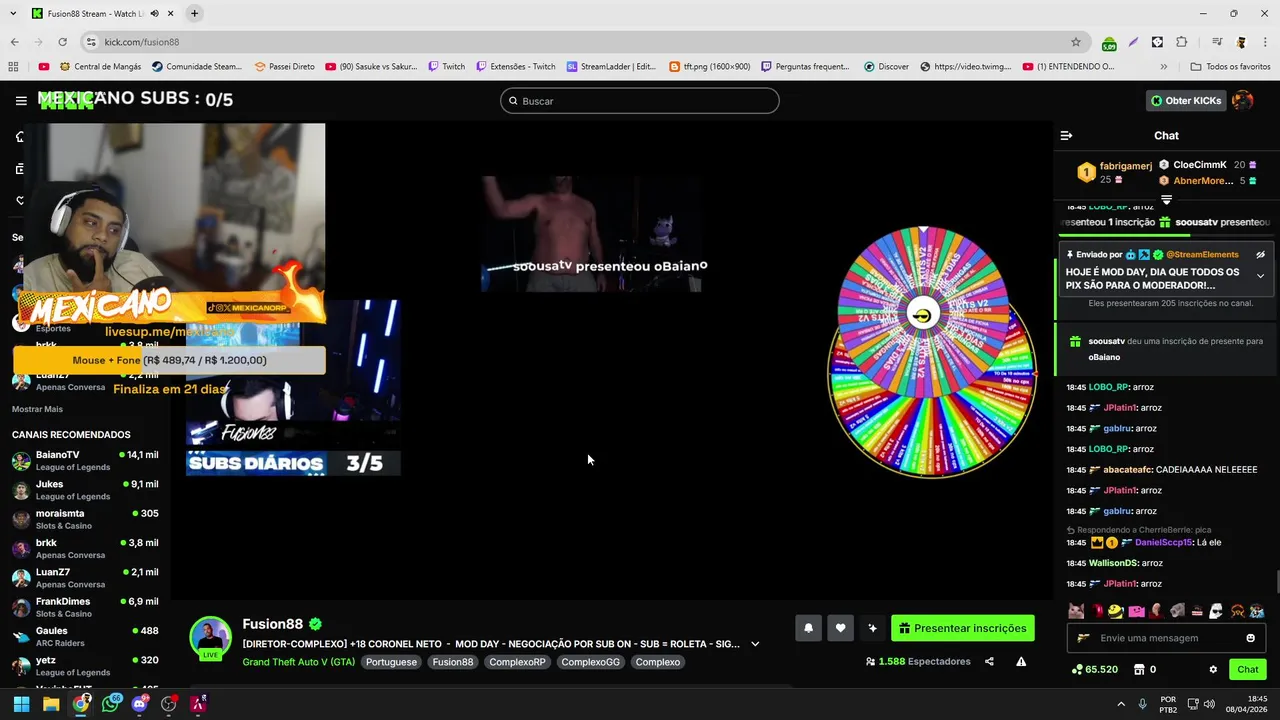The width and height of the screenshot is (1280, 720).
Task: Open Windows Start menu
Action: pyautogui.click(x=21, y=704)
